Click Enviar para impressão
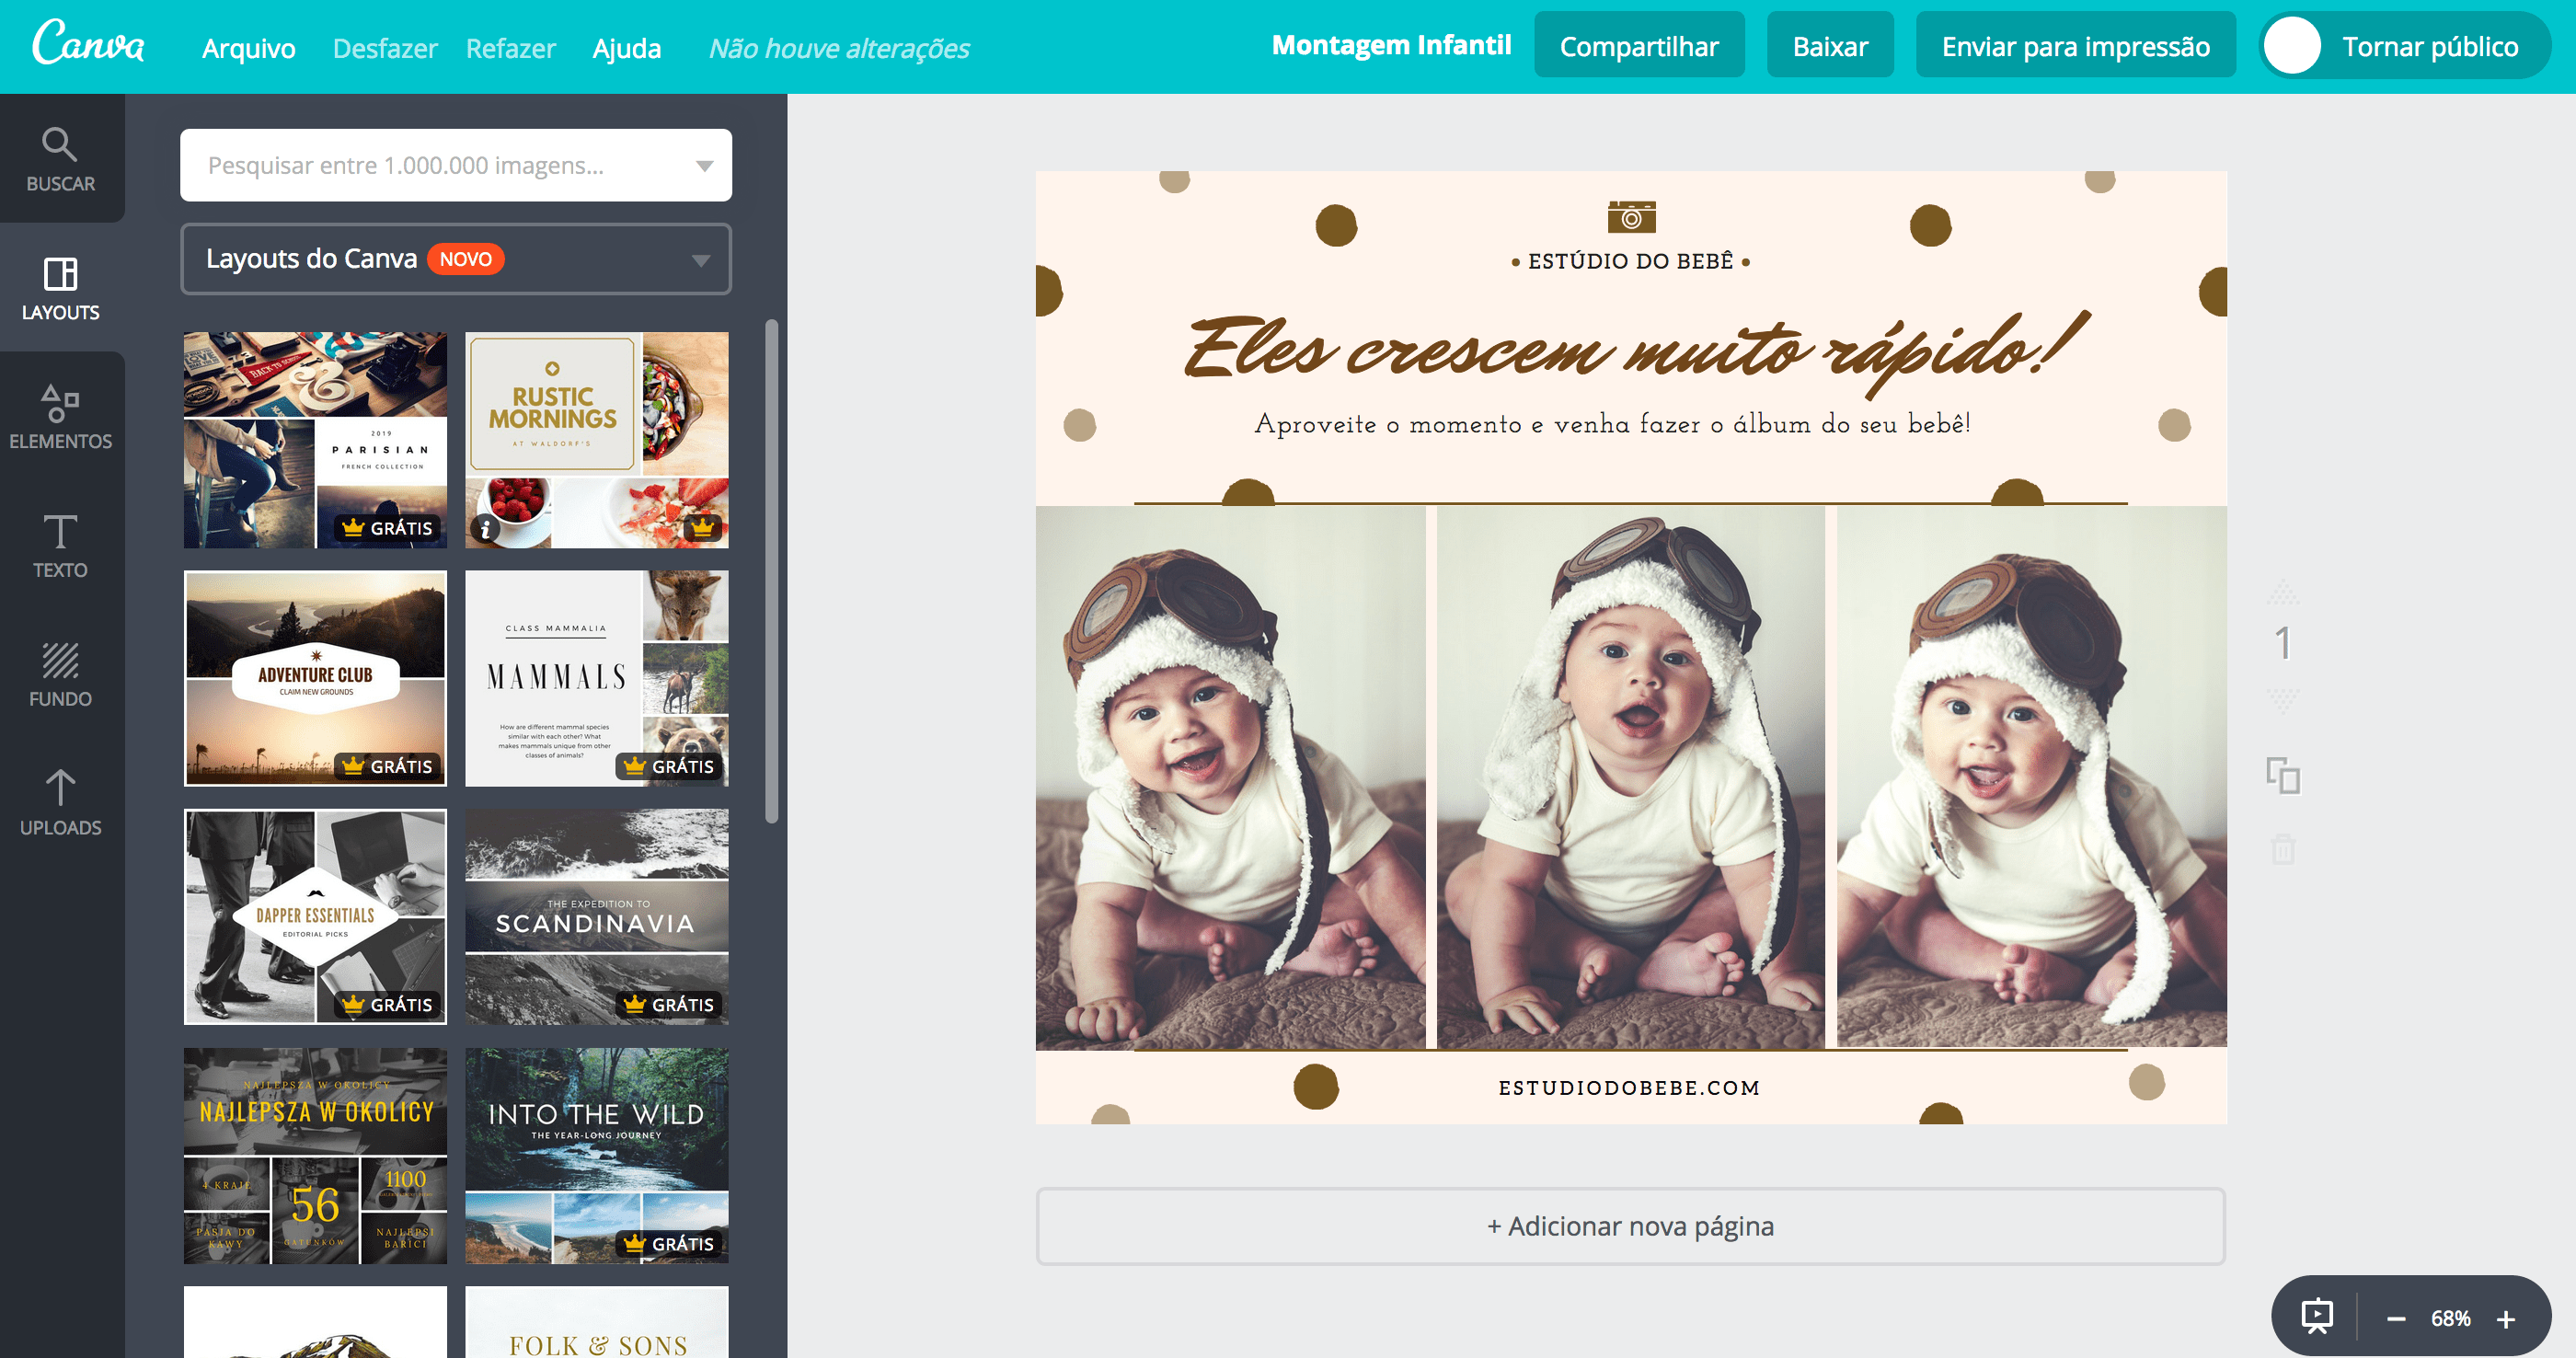 (x=2076, y=46)
